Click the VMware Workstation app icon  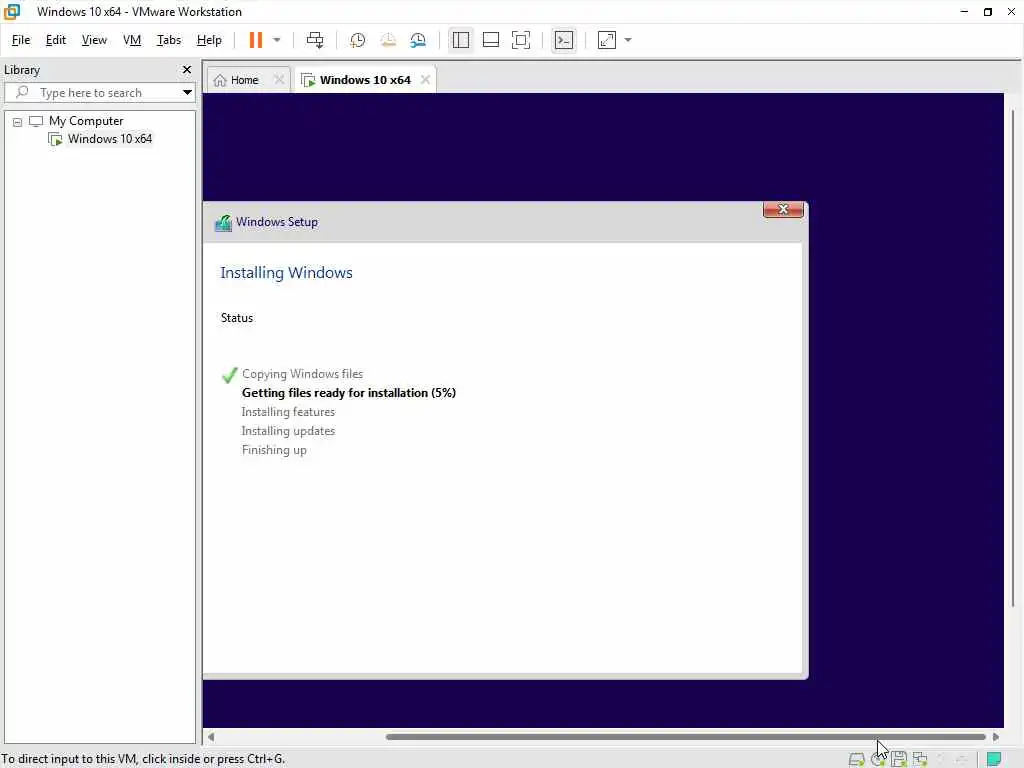[12, 12]
